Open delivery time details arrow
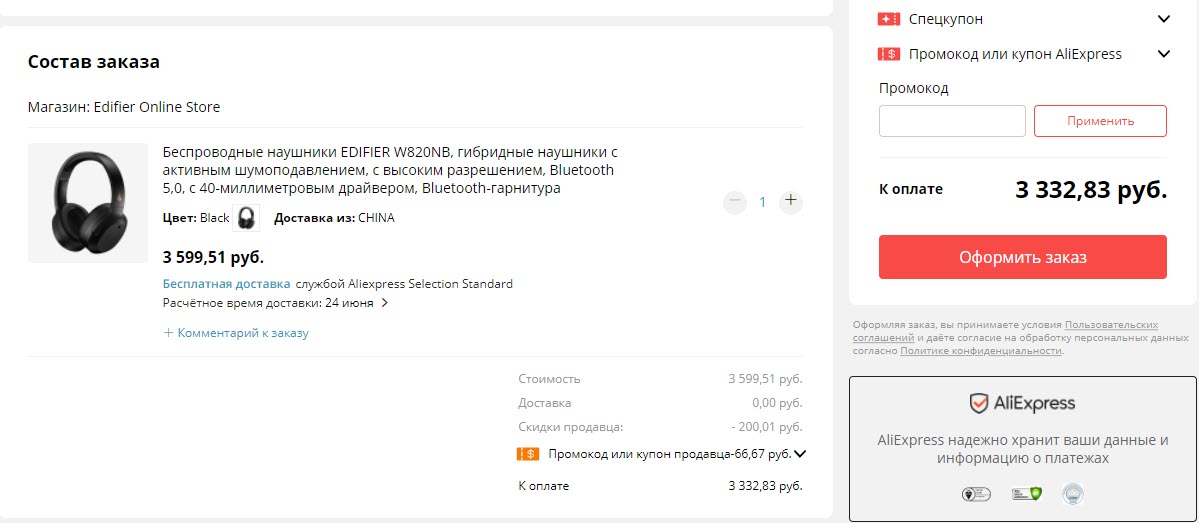 click(385, 303)
